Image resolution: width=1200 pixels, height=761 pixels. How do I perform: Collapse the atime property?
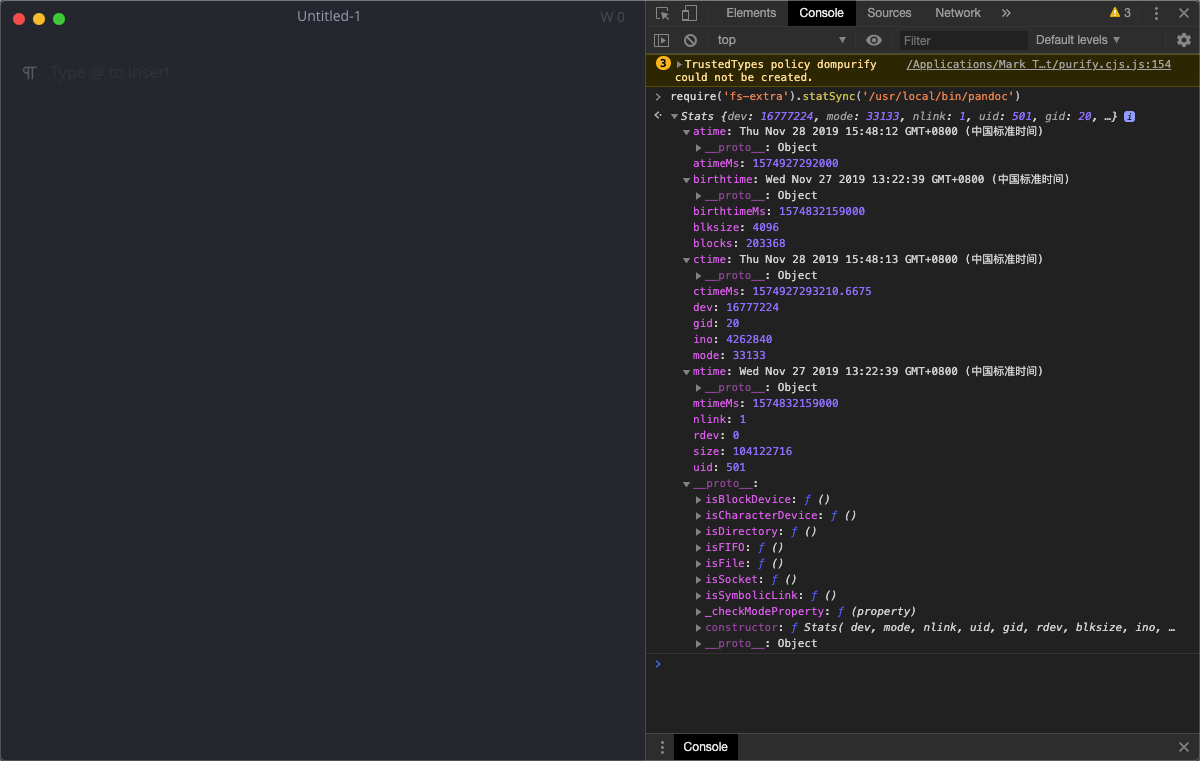point(687,131)
